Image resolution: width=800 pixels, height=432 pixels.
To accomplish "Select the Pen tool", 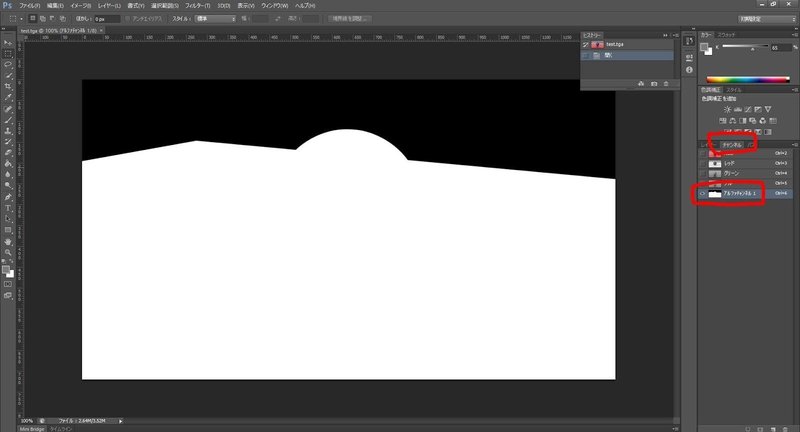I will click(8, 197).
